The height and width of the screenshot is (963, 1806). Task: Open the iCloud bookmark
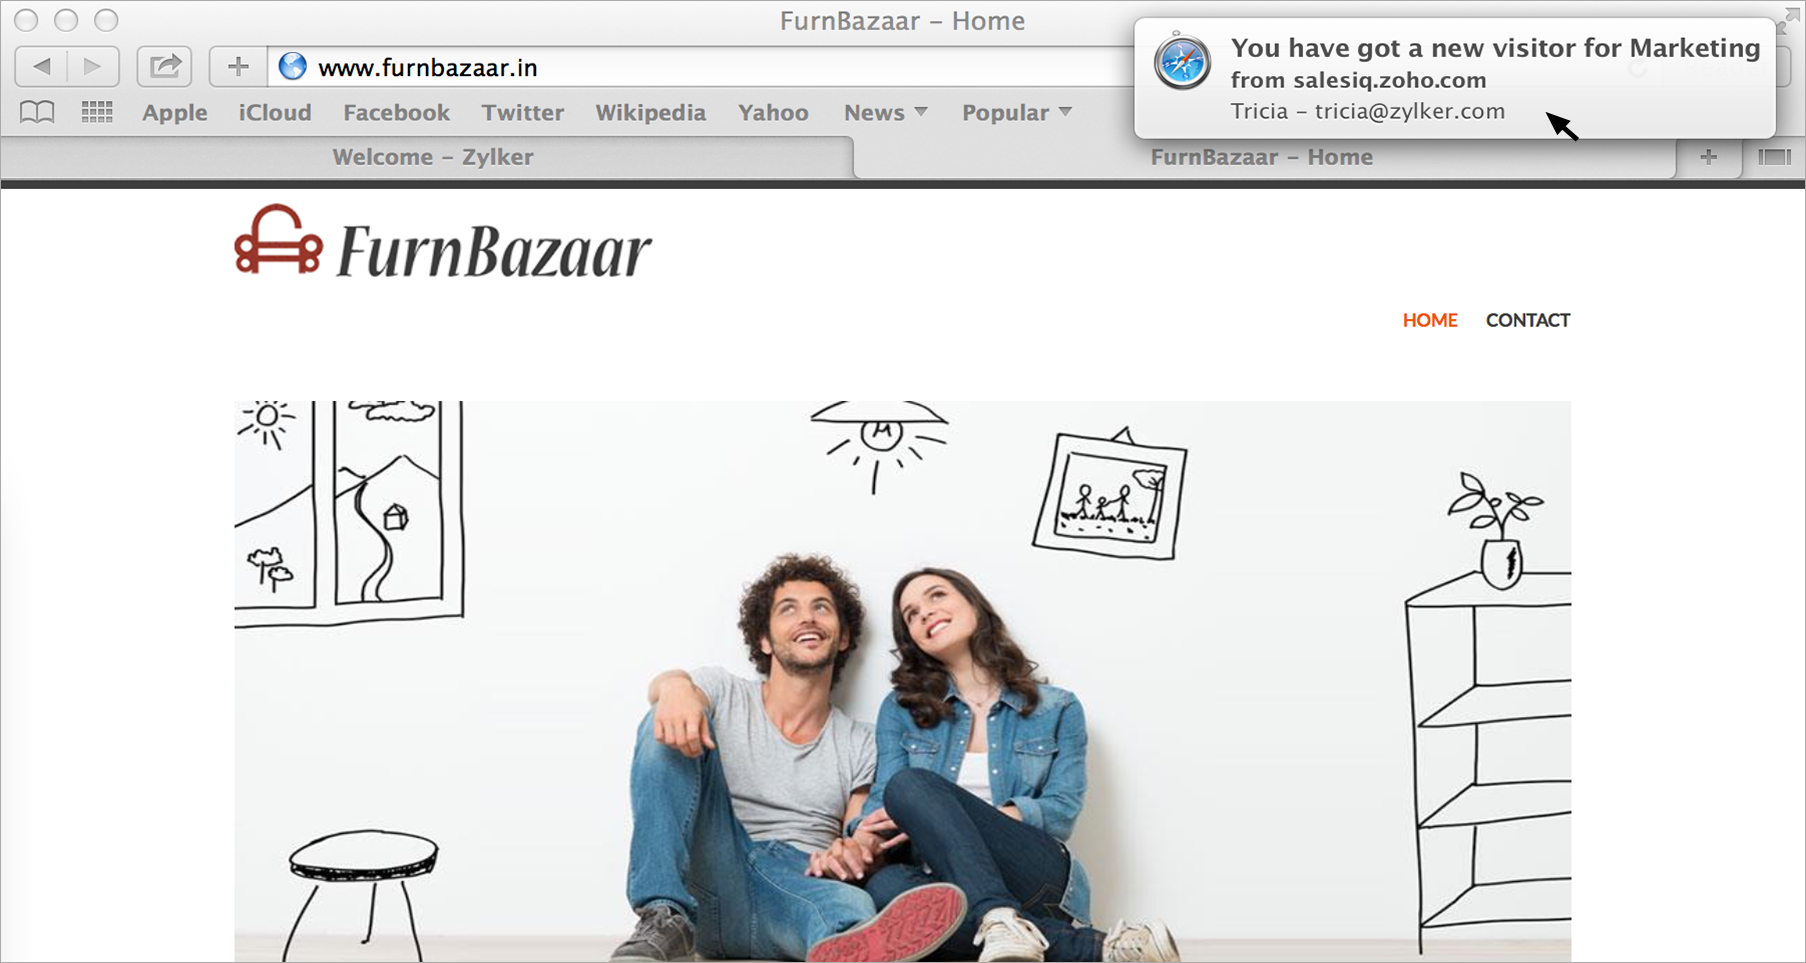coord(275,113)
